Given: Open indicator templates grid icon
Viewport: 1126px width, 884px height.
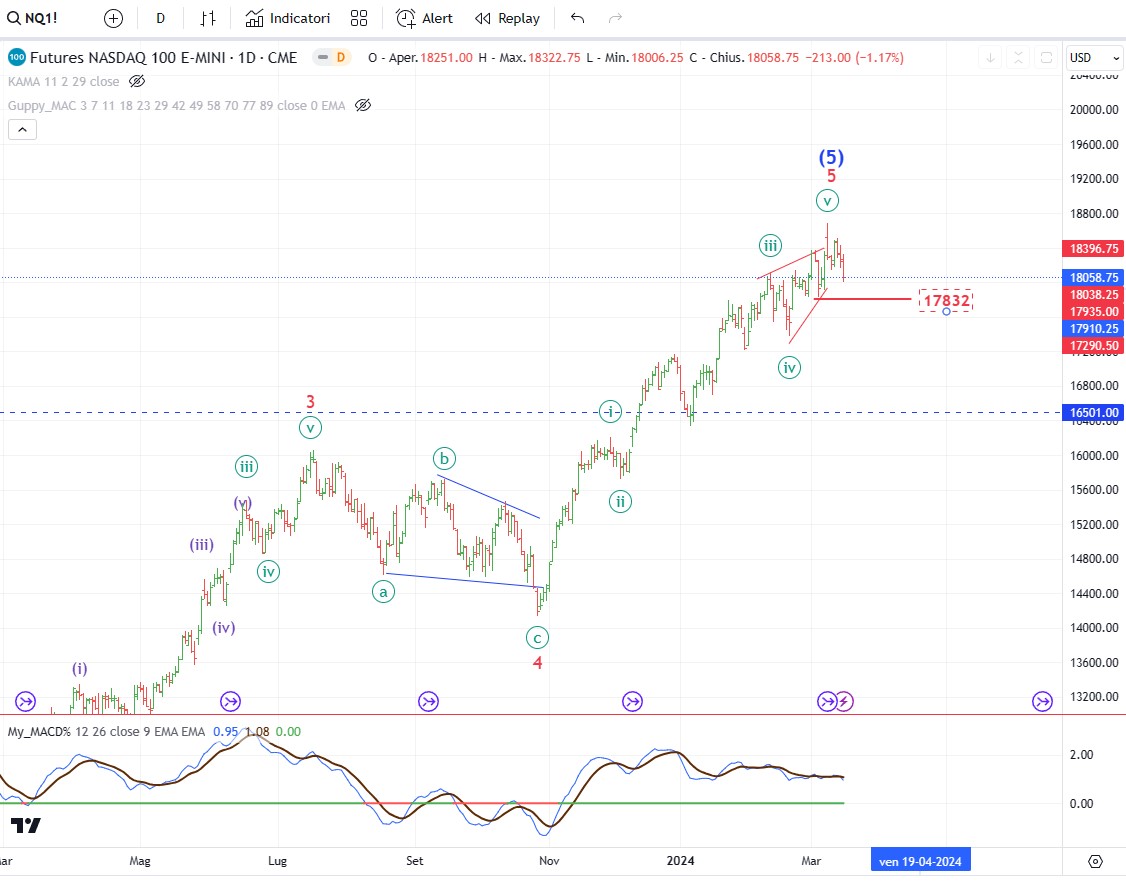Looking at the screenshot, I should coord(359,18).
